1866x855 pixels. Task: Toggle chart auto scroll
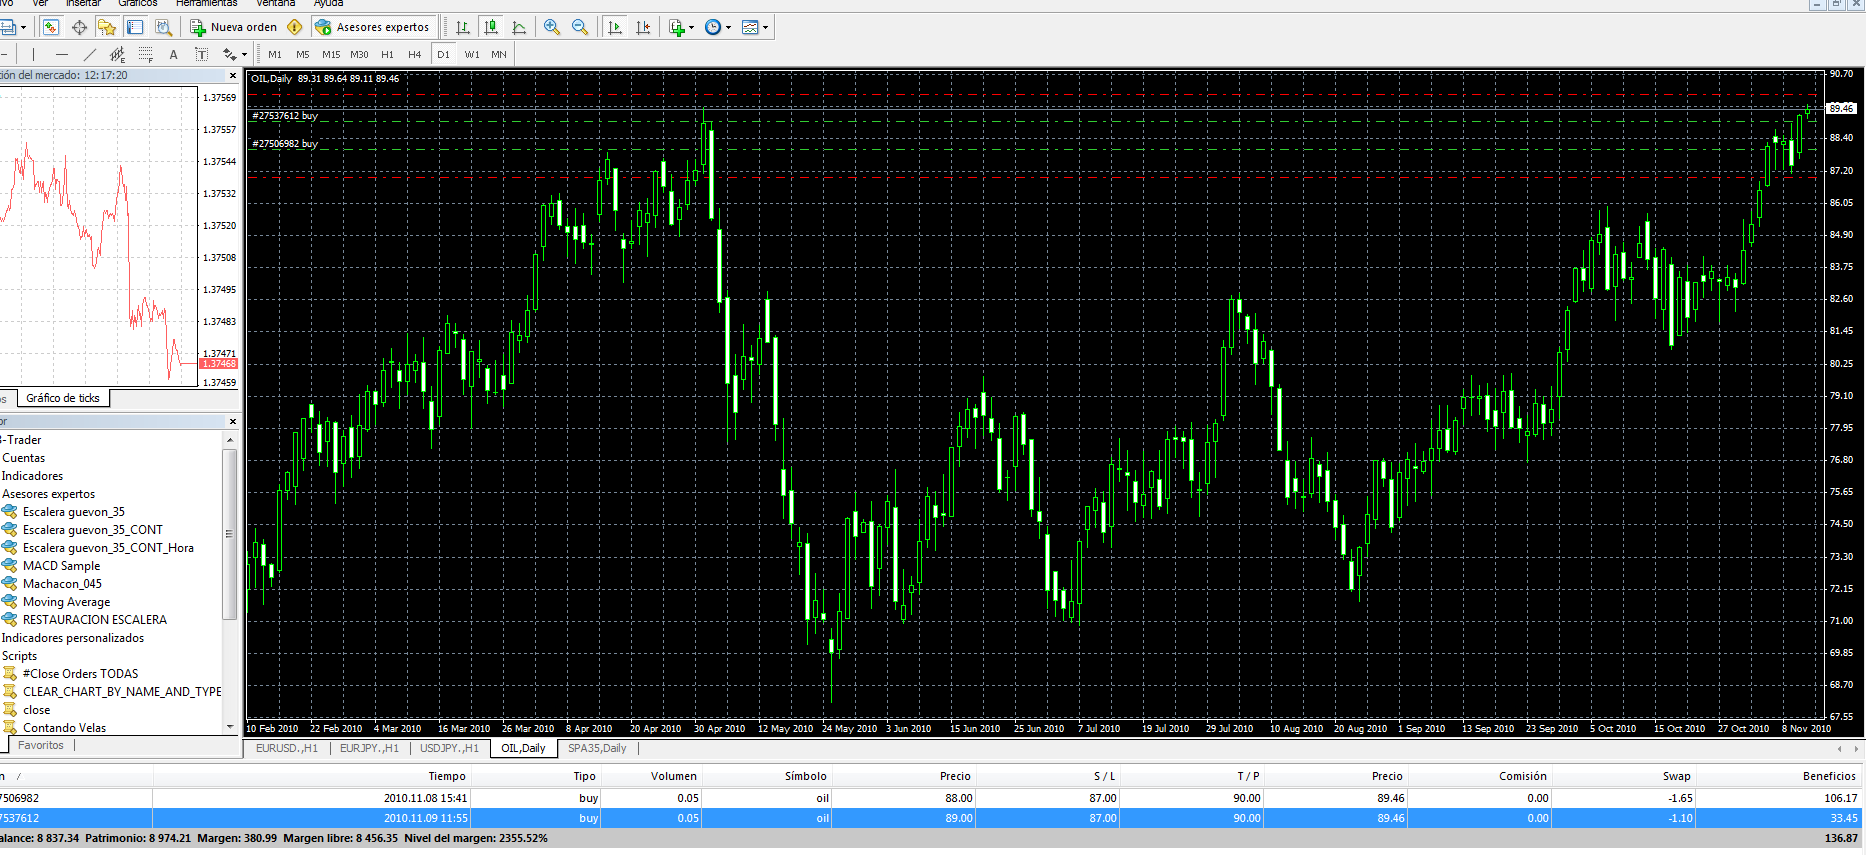pyautogui.click(x=615, y=27)
